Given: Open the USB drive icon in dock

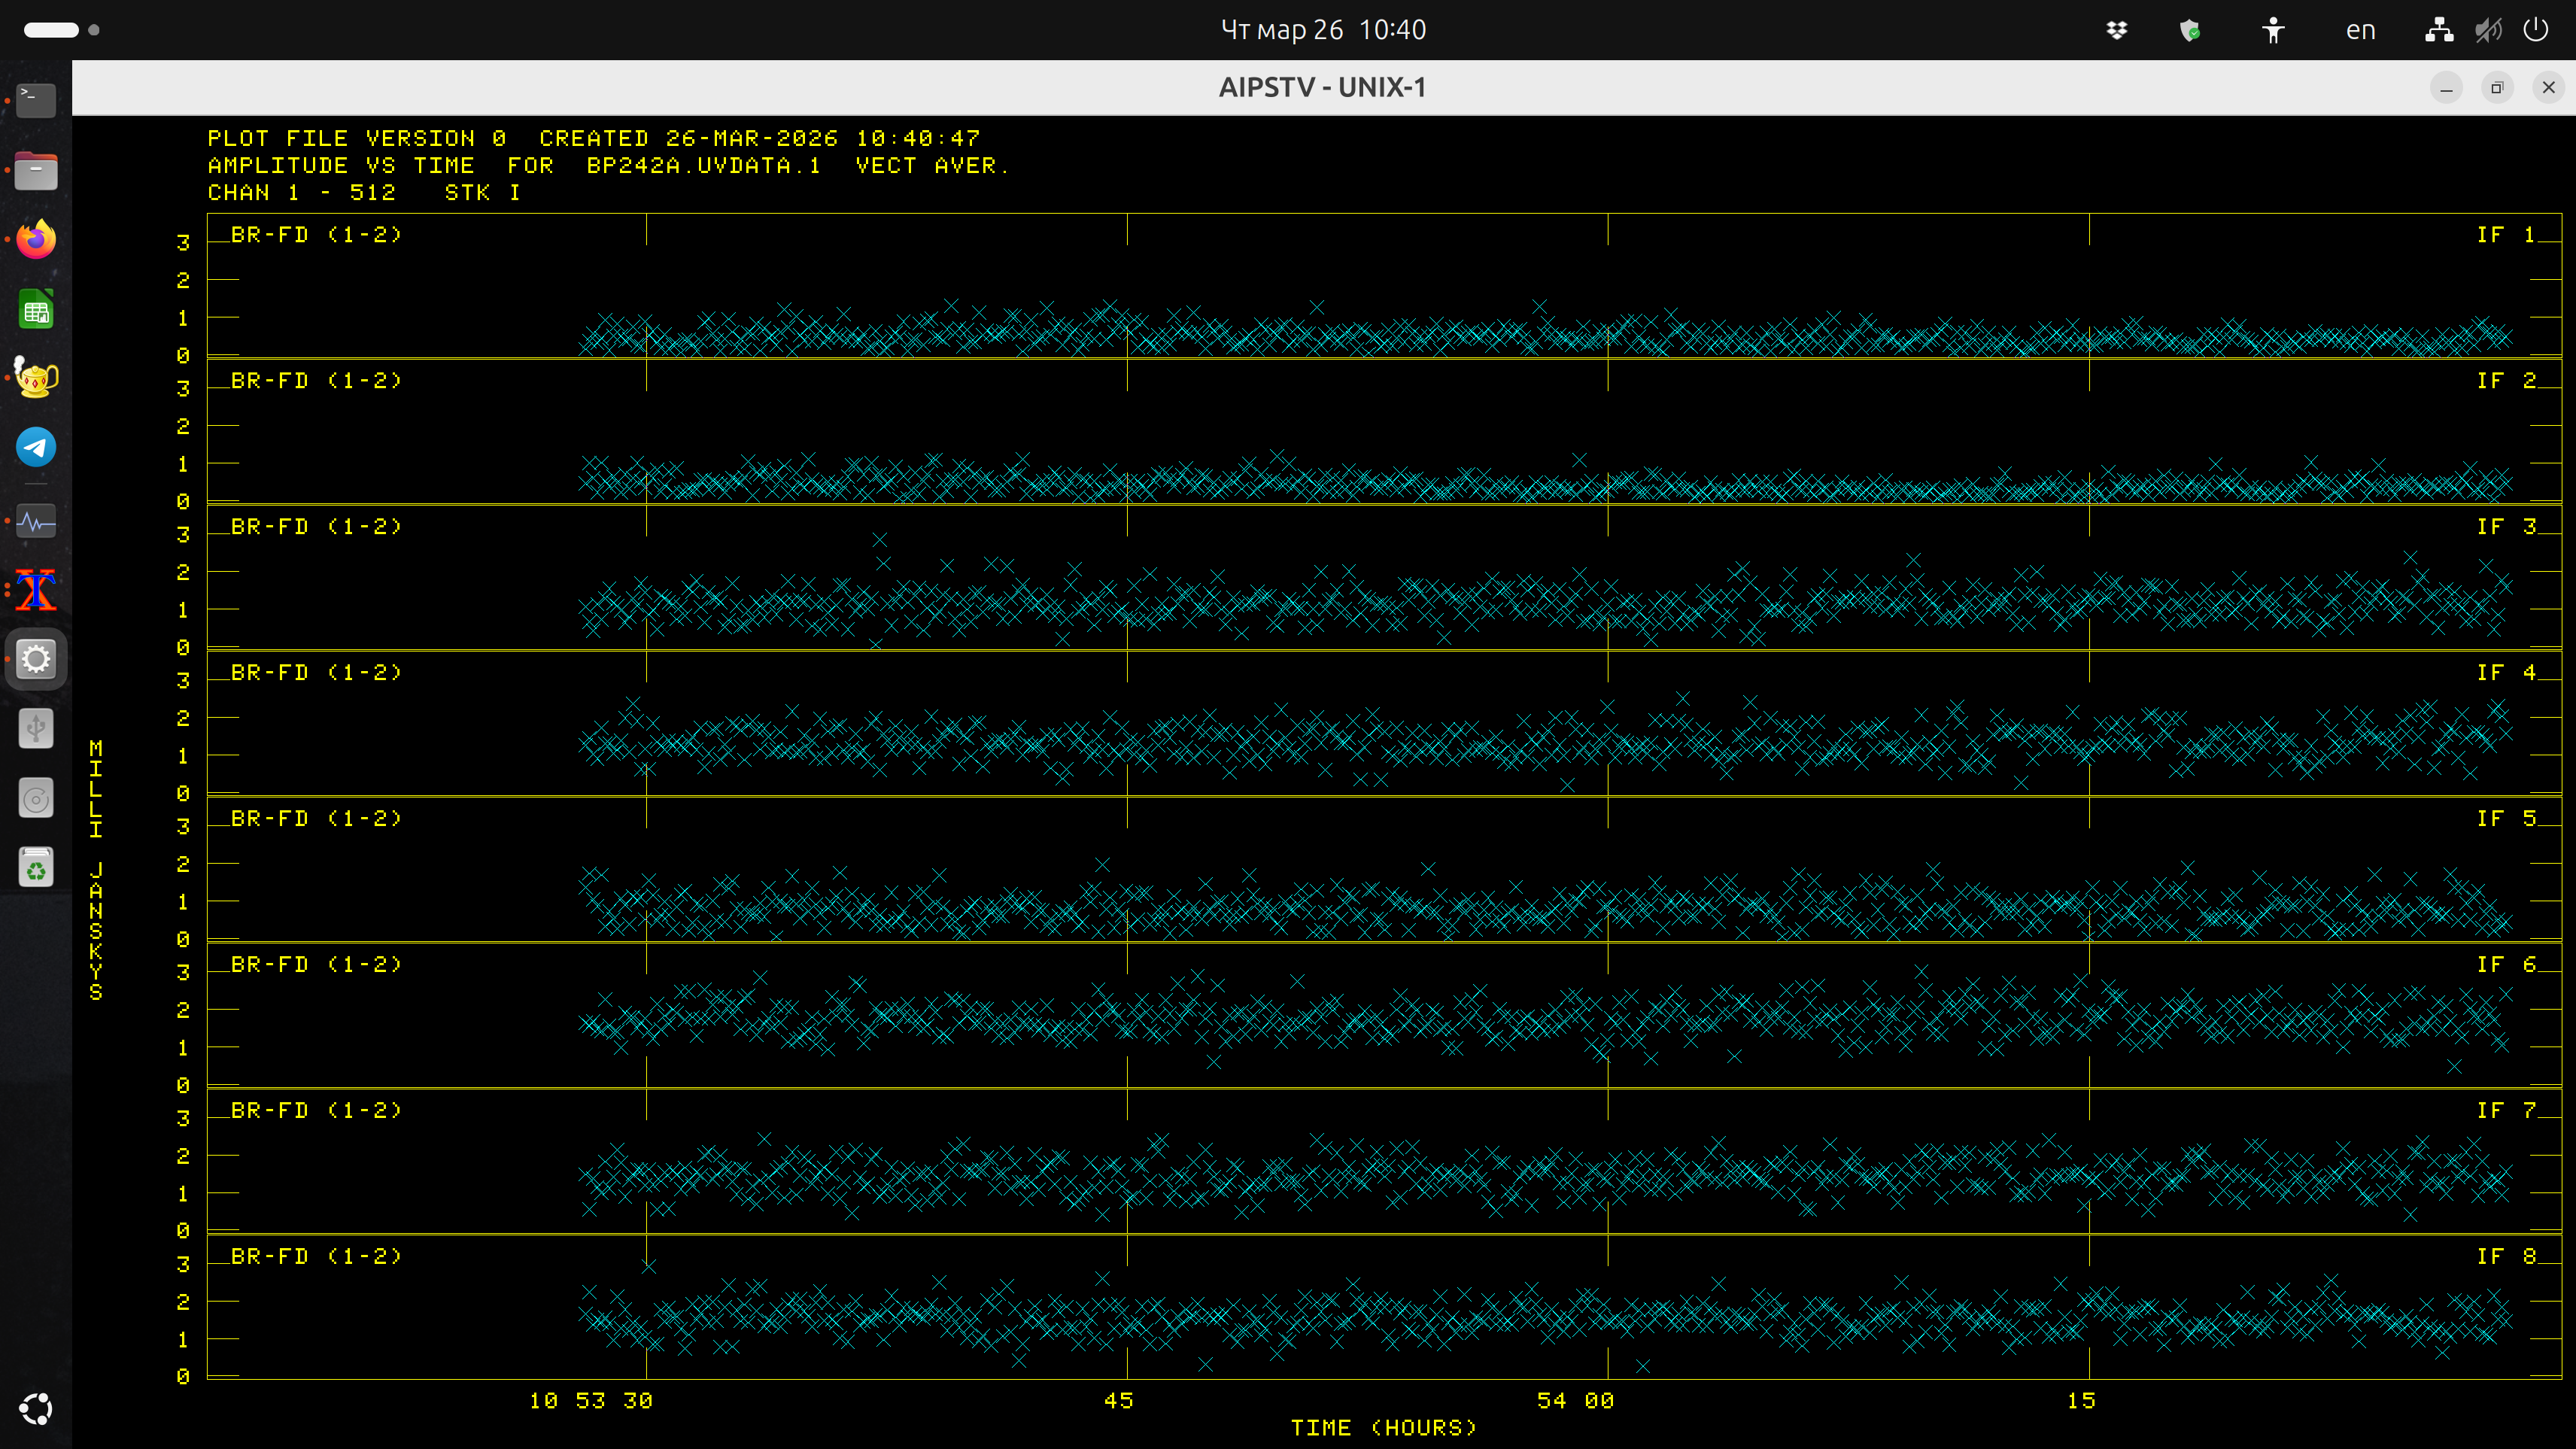Looking at the screenshot, I should click(x=36, y=728).
